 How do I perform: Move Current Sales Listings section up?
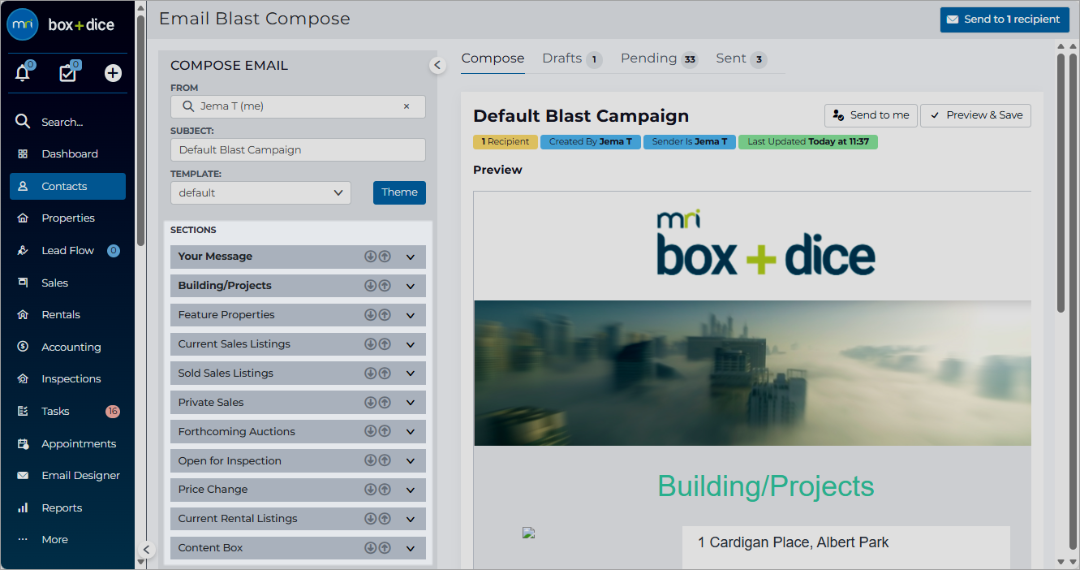click(x=385, y=344)
